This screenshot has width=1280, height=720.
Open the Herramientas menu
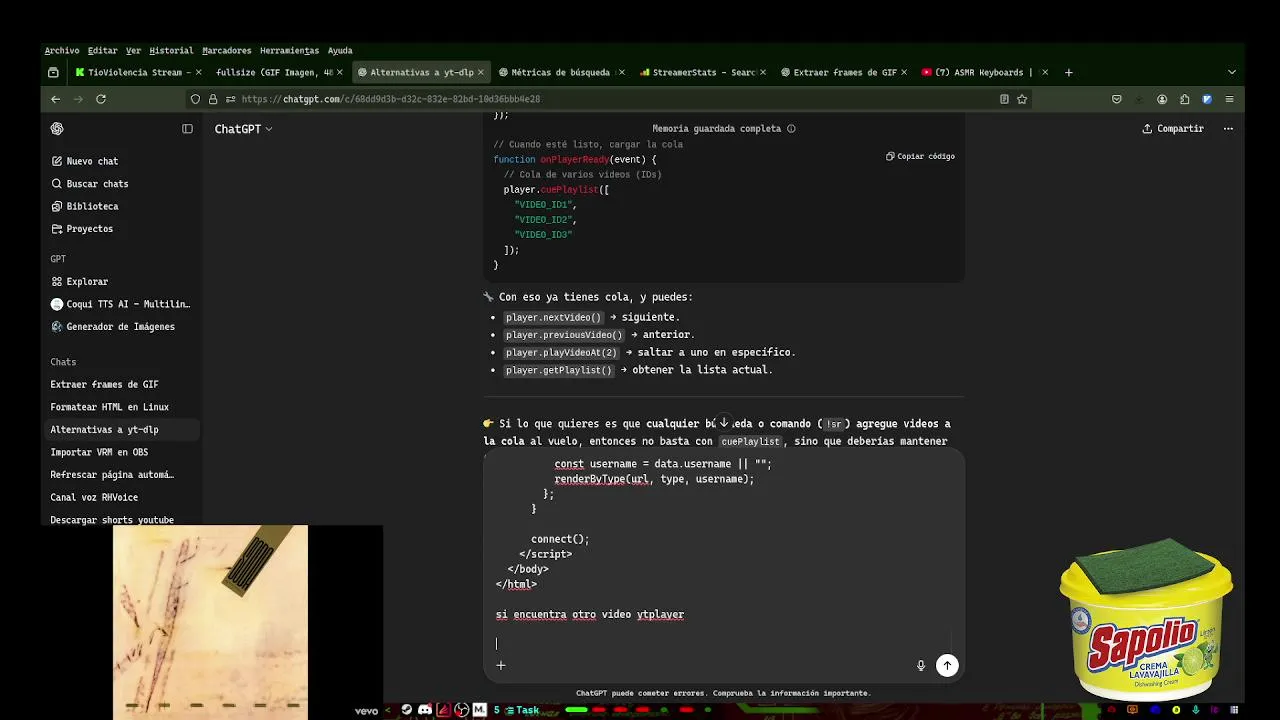point(289,50)
